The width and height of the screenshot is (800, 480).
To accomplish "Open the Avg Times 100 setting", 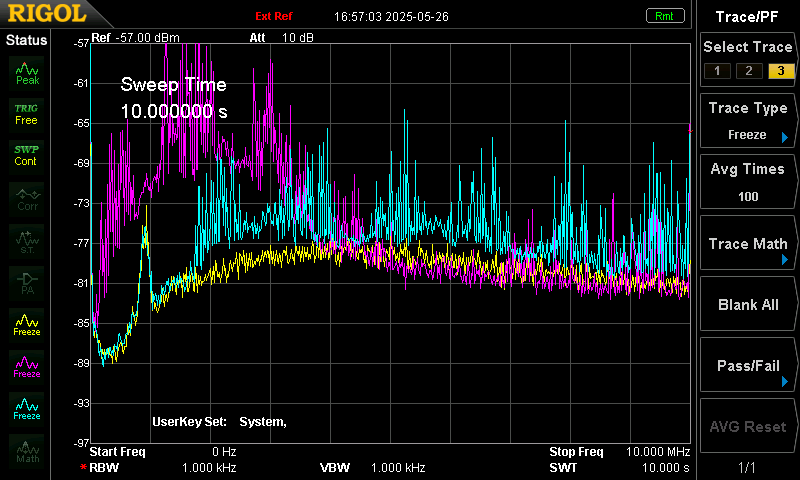I will click(x=747, y=182).
